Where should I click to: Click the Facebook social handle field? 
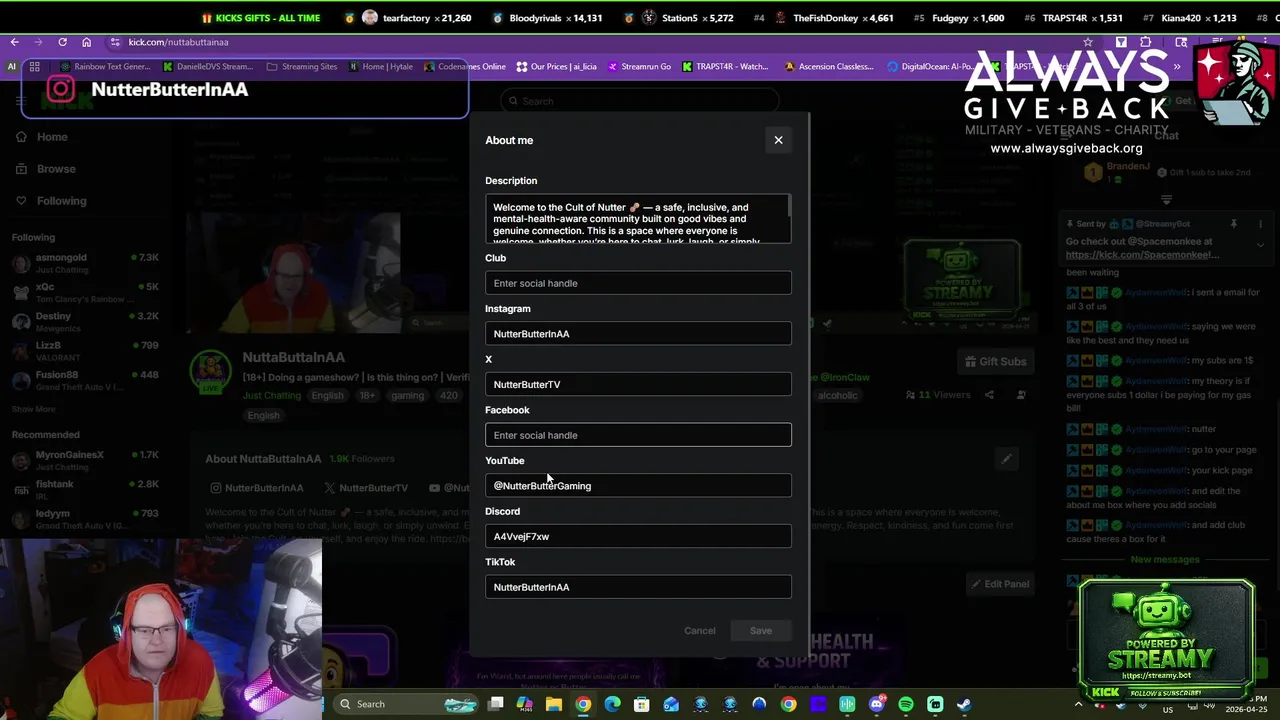click(x=638, y=435)
